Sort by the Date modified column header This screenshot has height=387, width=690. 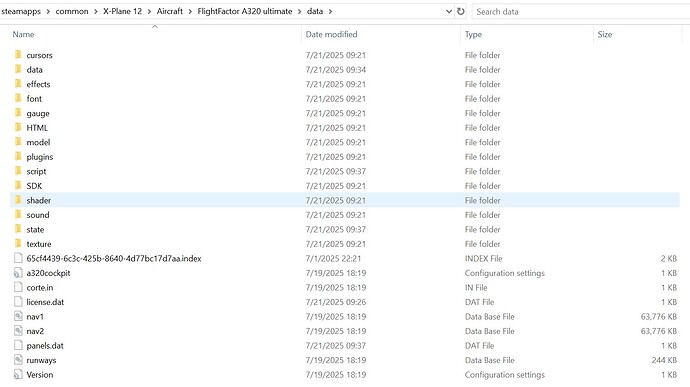click(331, 34)
